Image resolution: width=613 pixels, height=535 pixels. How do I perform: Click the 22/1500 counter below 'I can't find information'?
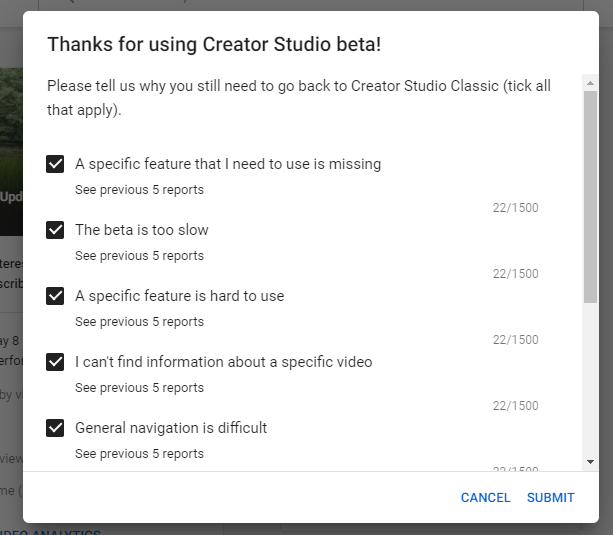[x=516, y=406]
